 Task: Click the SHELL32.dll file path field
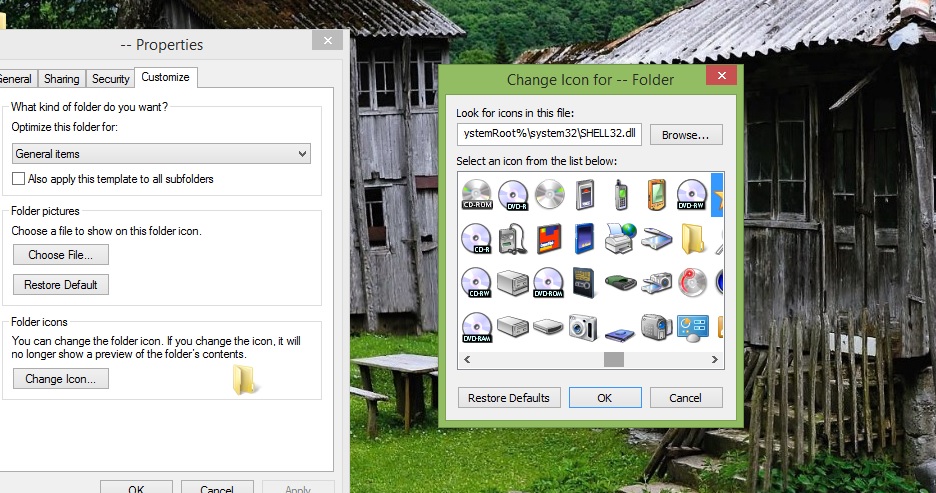549,134
